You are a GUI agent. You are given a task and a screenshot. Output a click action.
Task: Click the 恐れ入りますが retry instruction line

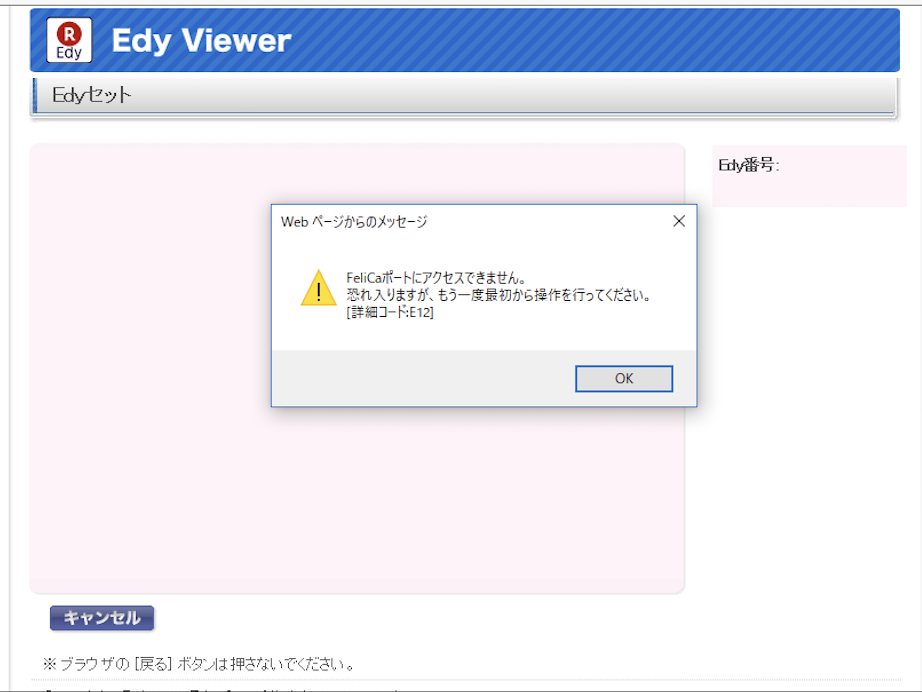[499, 295]
